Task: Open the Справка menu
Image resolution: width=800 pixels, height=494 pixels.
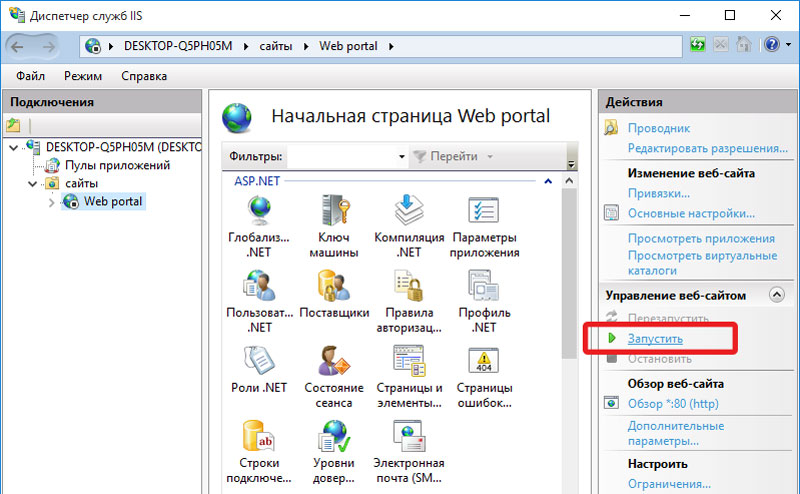Action: [x=144, y=76]
